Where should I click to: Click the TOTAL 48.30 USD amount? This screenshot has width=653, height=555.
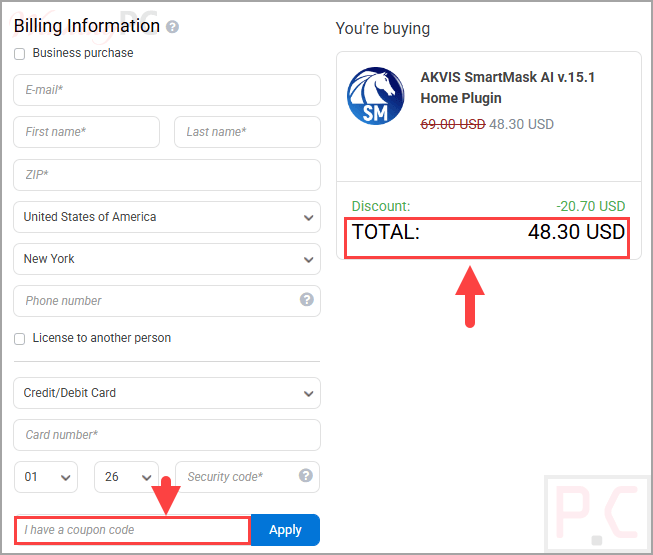coord(576,232)
